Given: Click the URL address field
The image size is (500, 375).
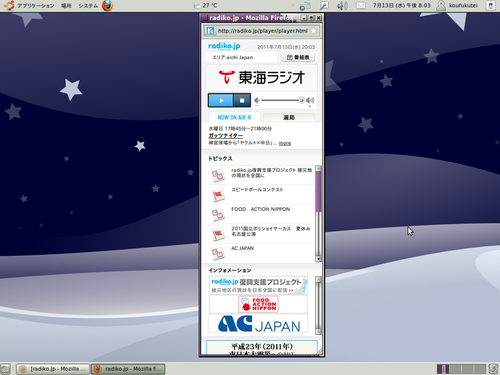Looking at the screenshot, I should pyautogui.click(x=263, y=31).
